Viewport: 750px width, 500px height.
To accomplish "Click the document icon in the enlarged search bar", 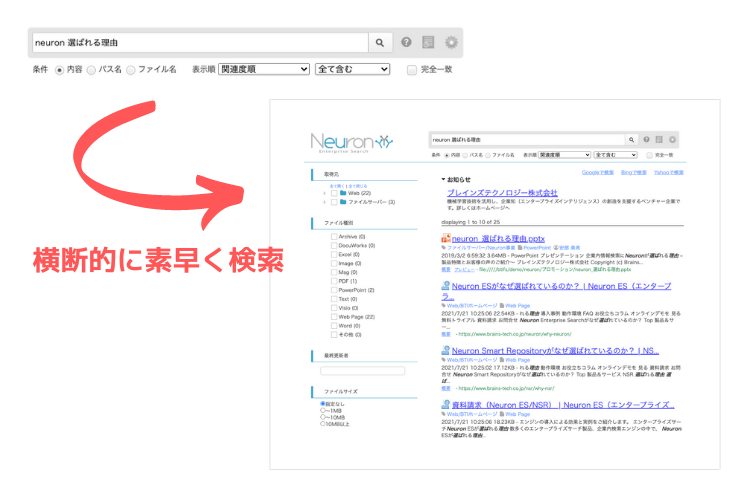I will (x=428, y=42).
